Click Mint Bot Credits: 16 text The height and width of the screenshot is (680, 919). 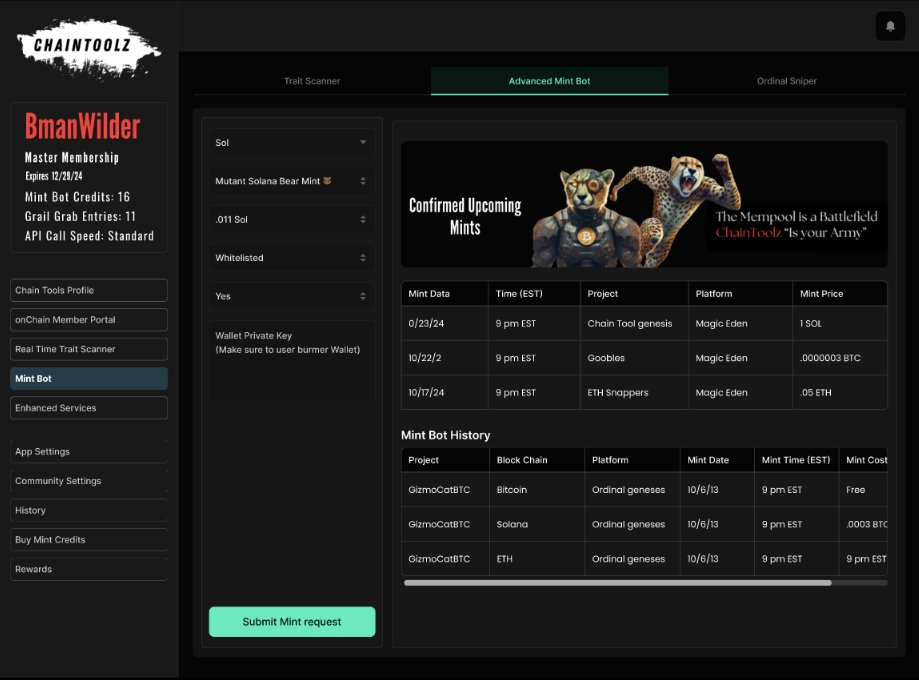(77, 197)
